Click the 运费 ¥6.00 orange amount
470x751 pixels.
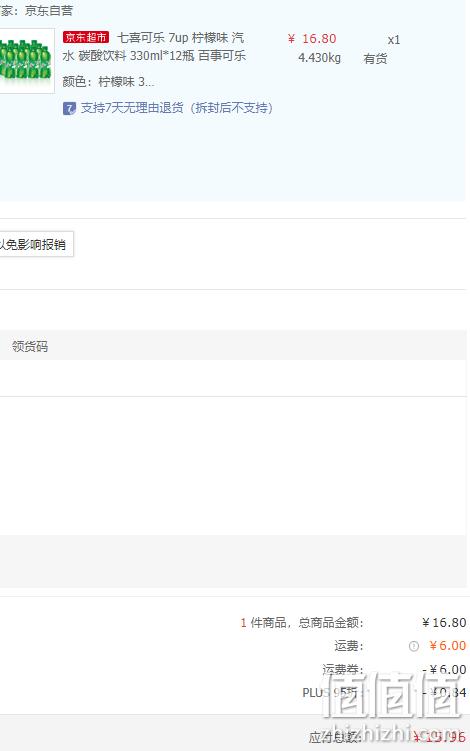click(447, 646)
